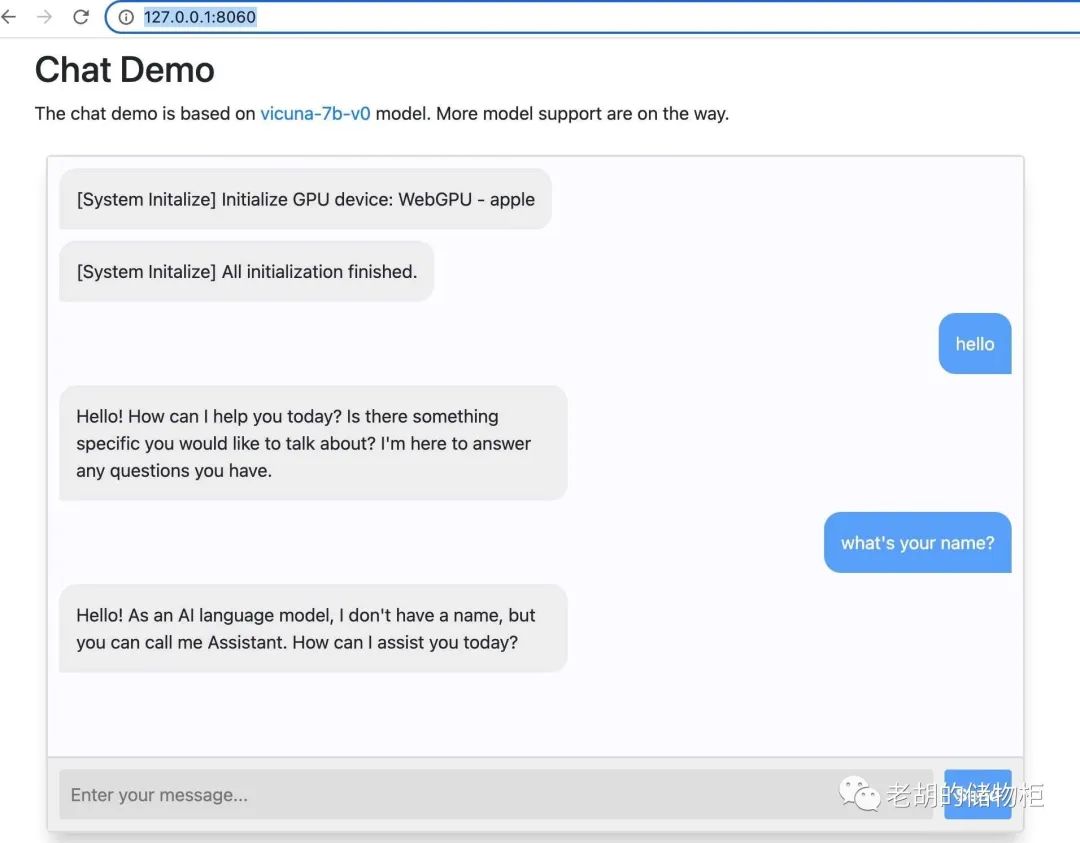Click the reply starting "Hello! As an AI language model"
Screen dimensions: 1080x843
[x=313, y=628]
